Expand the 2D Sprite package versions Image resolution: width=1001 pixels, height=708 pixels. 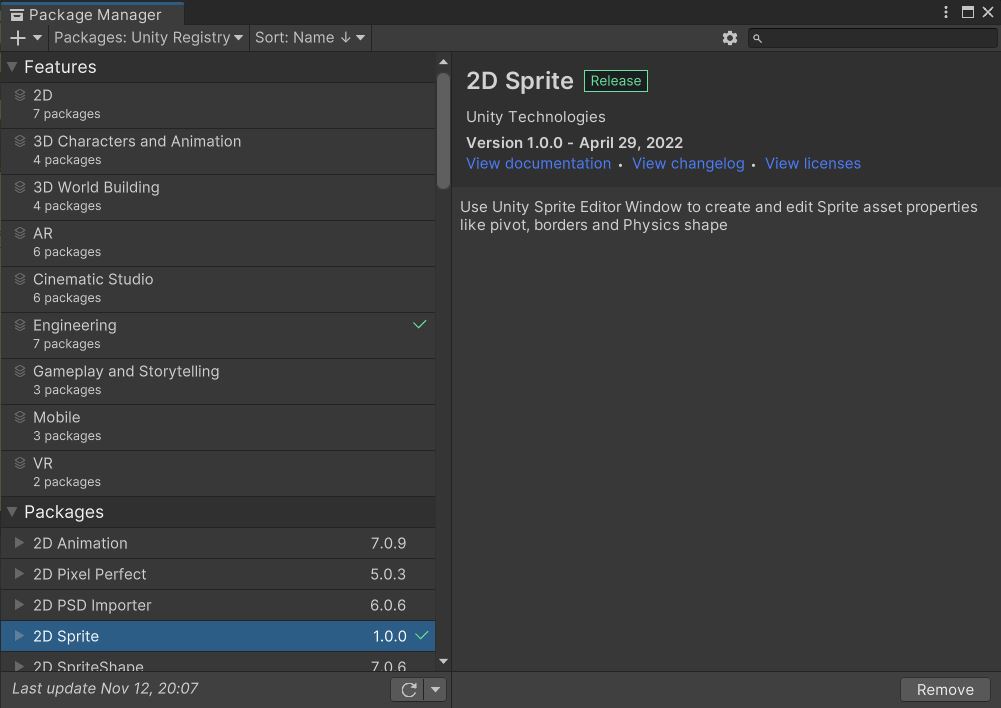tap(19, 635)
